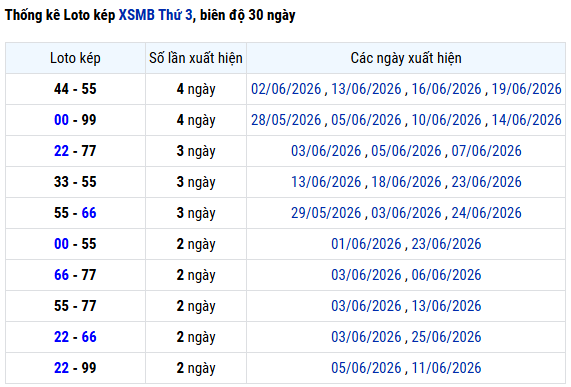571x387 pixels.
Task: Open date 02/06/2026 in 44 - 55 row
Action: pos(286,89)
